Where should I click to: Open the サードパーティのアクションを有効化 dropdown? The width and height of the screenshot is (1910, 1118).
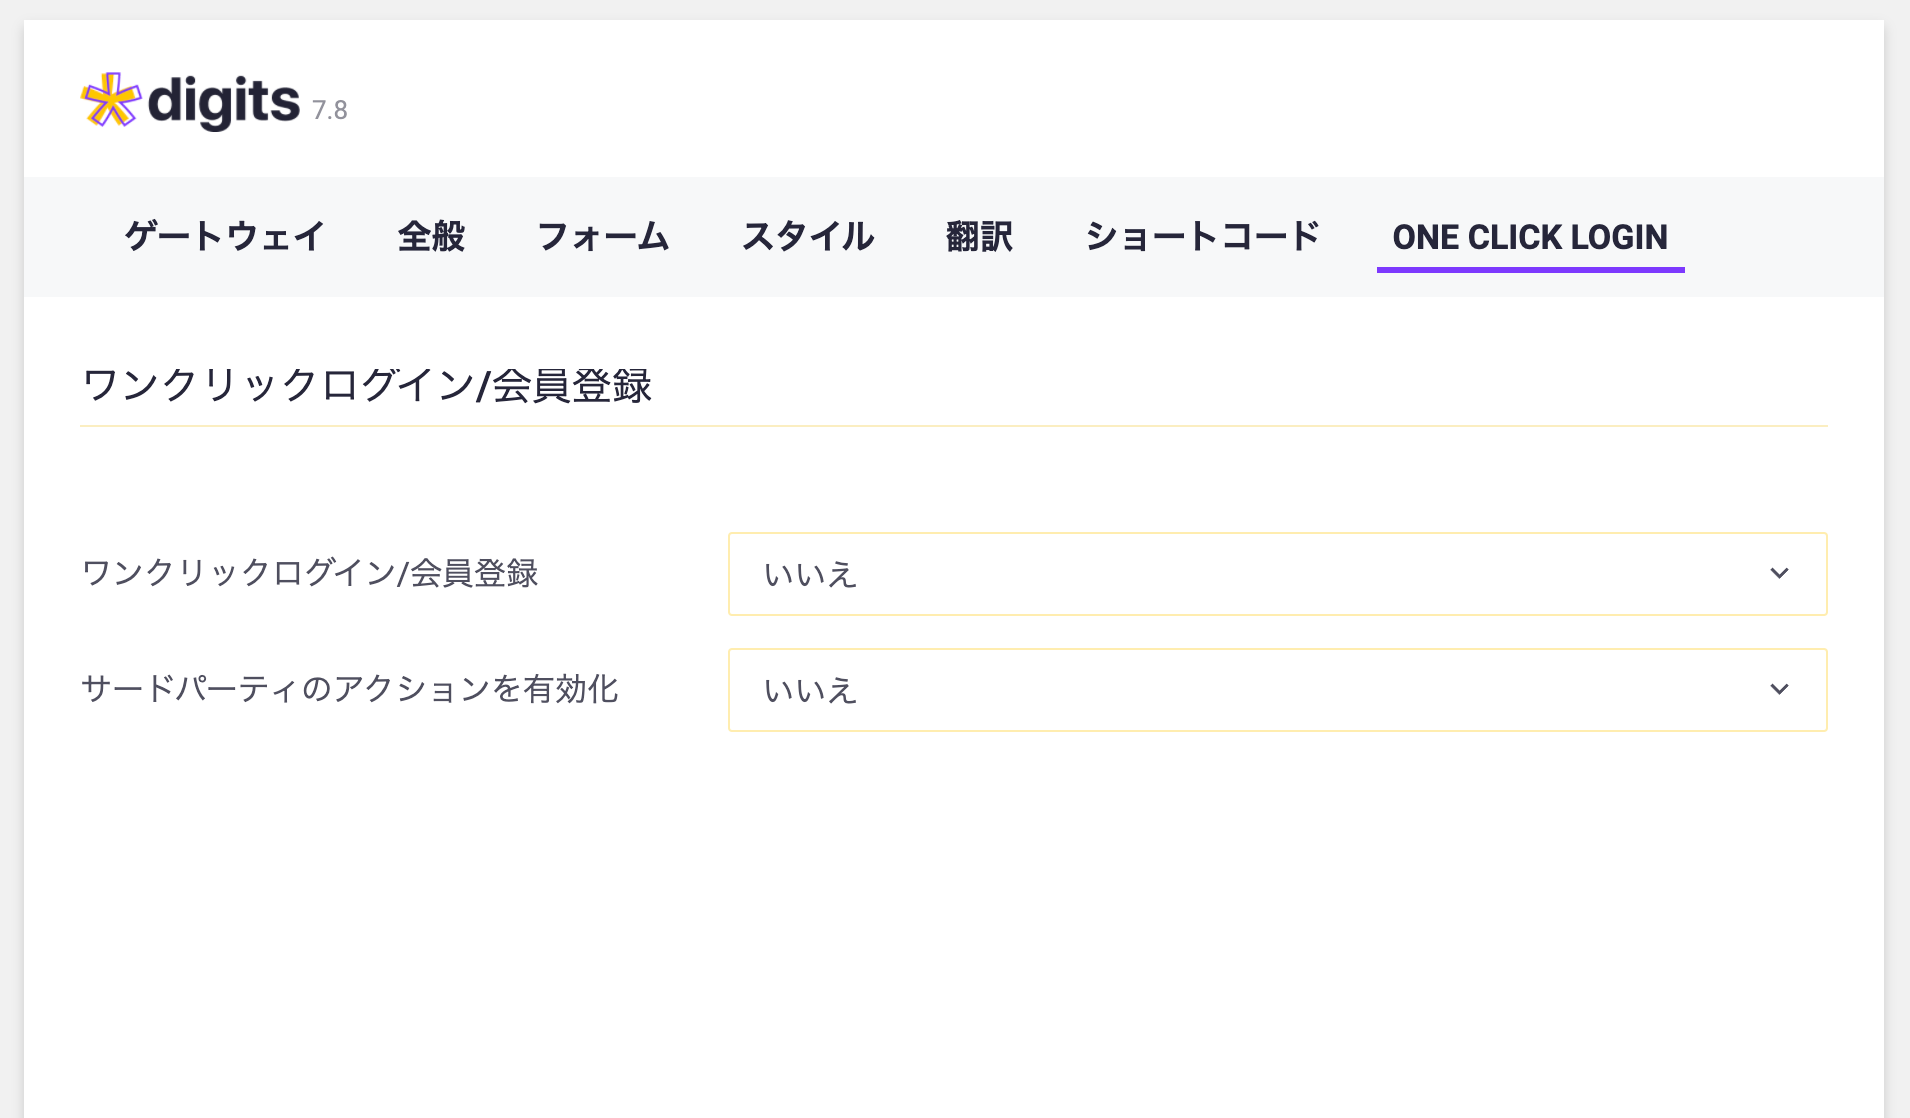pyautogui.click(x=1278, y=690)
